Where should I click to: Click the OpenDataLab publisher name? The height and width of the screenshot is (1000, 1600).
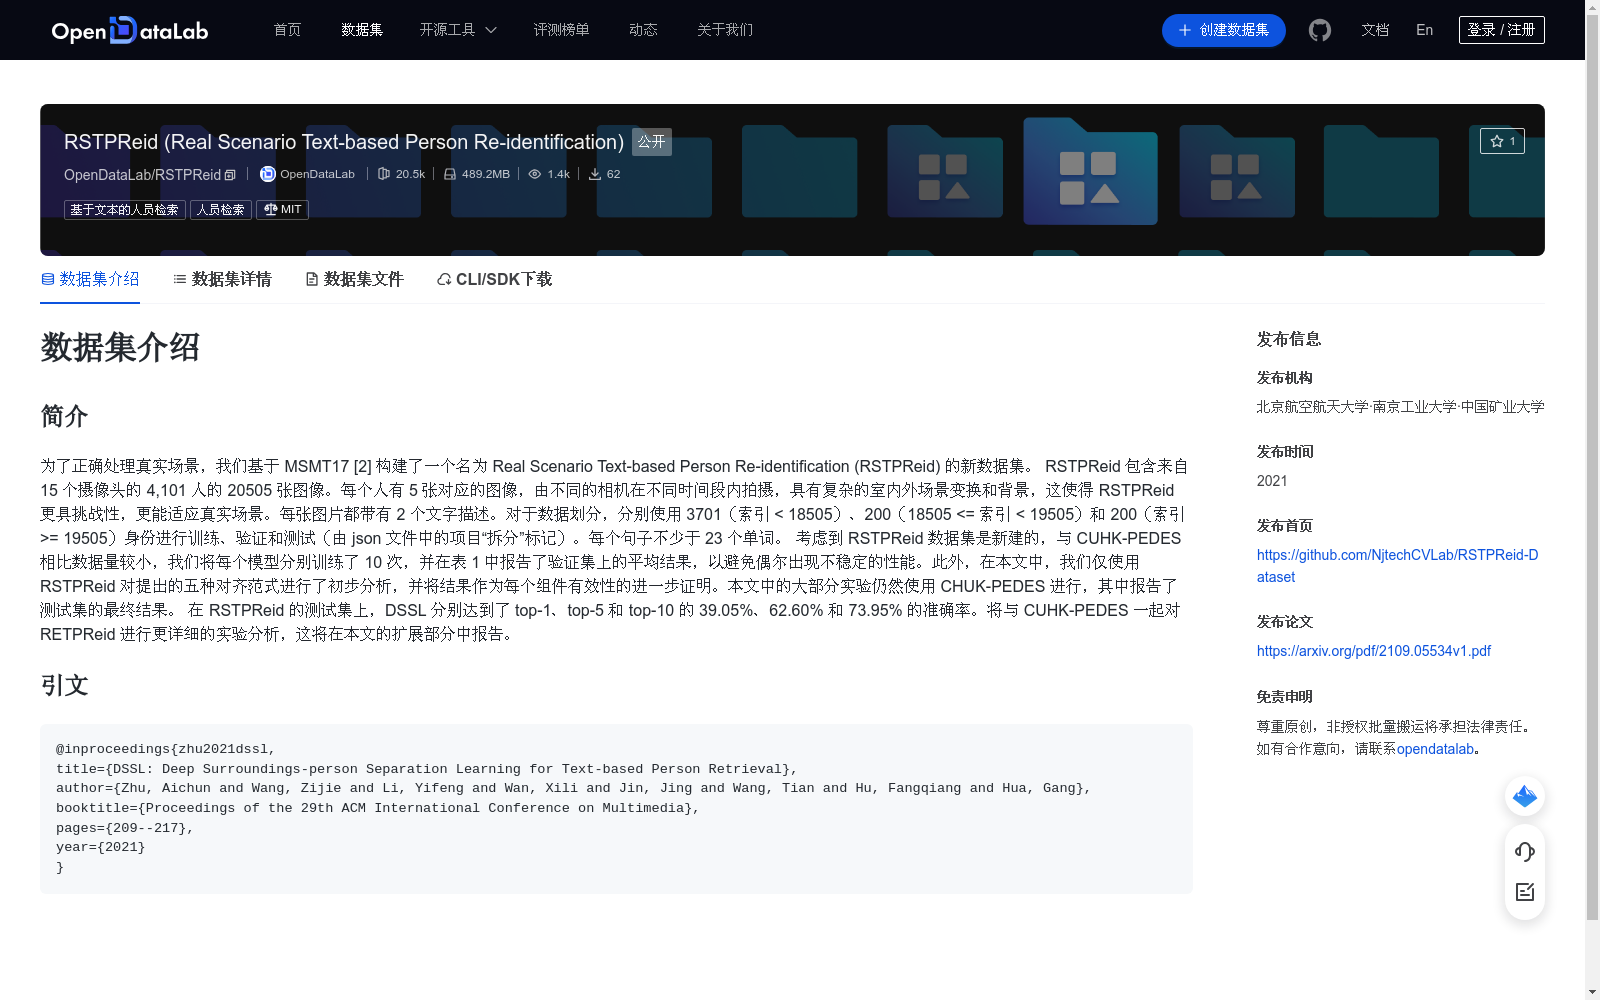tap(317, 174)
